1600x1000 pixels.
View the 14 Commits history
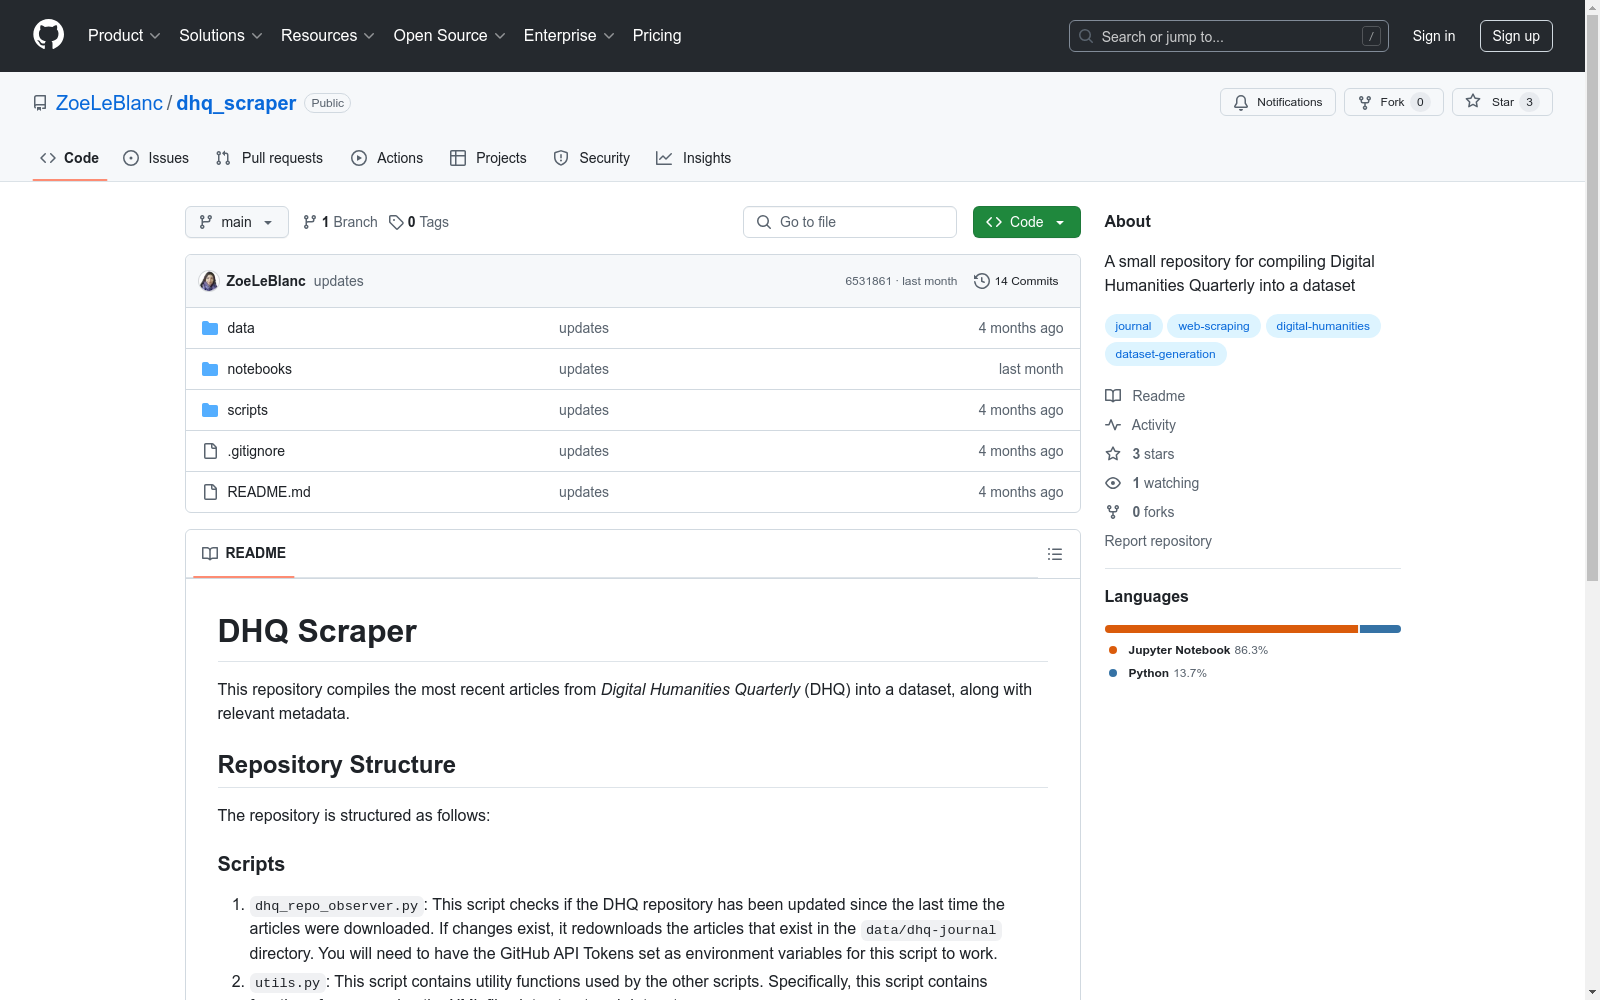(x=1016, y=281)
